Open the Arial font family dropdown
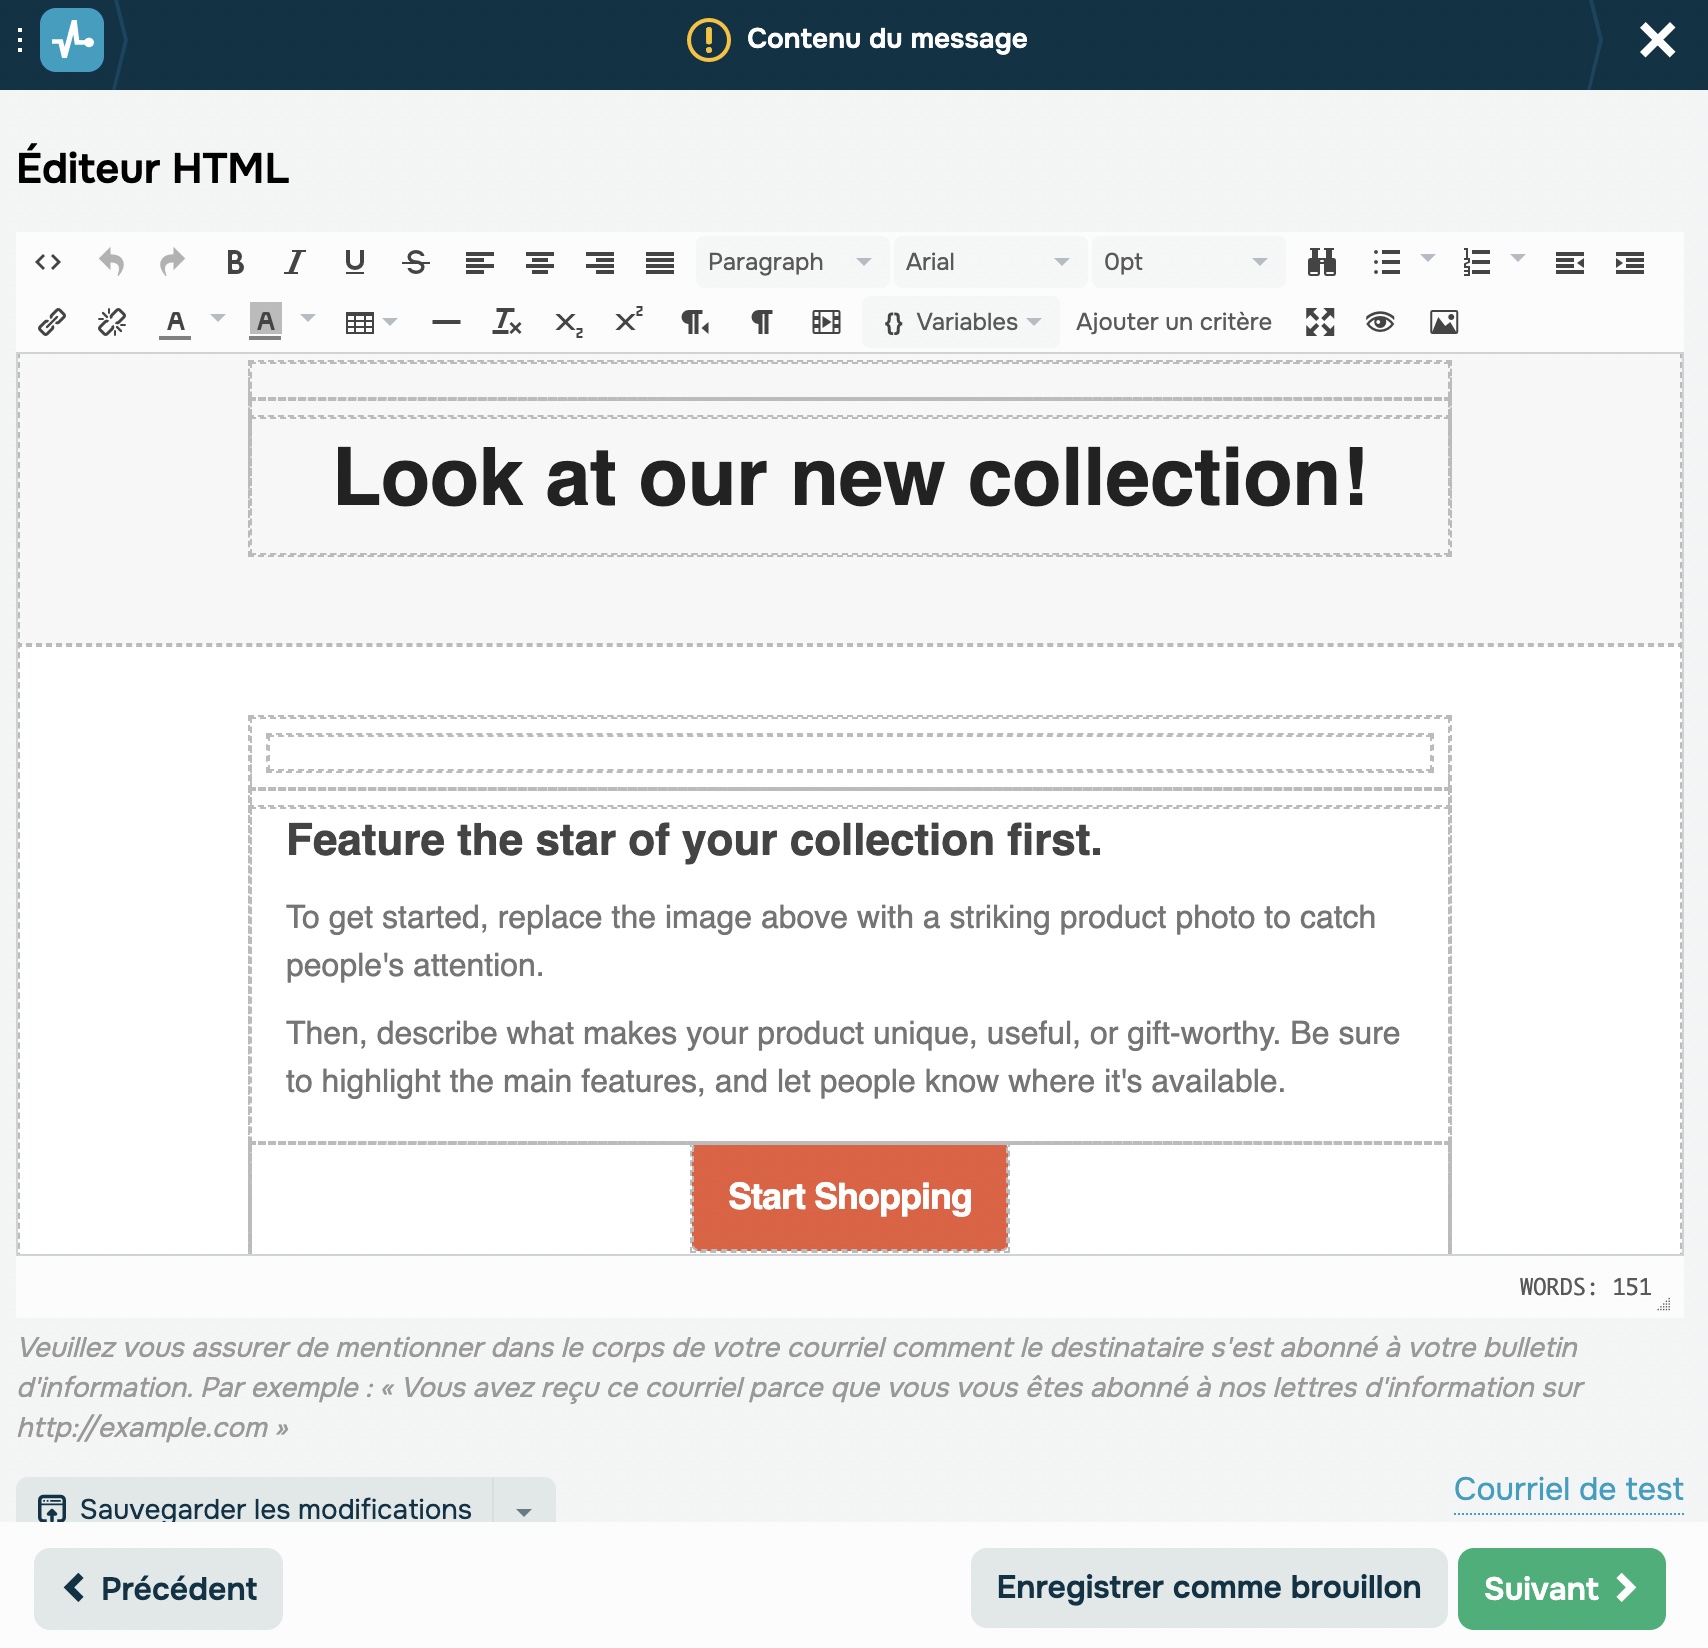Screen dimensions: 1708x1648 989,262
